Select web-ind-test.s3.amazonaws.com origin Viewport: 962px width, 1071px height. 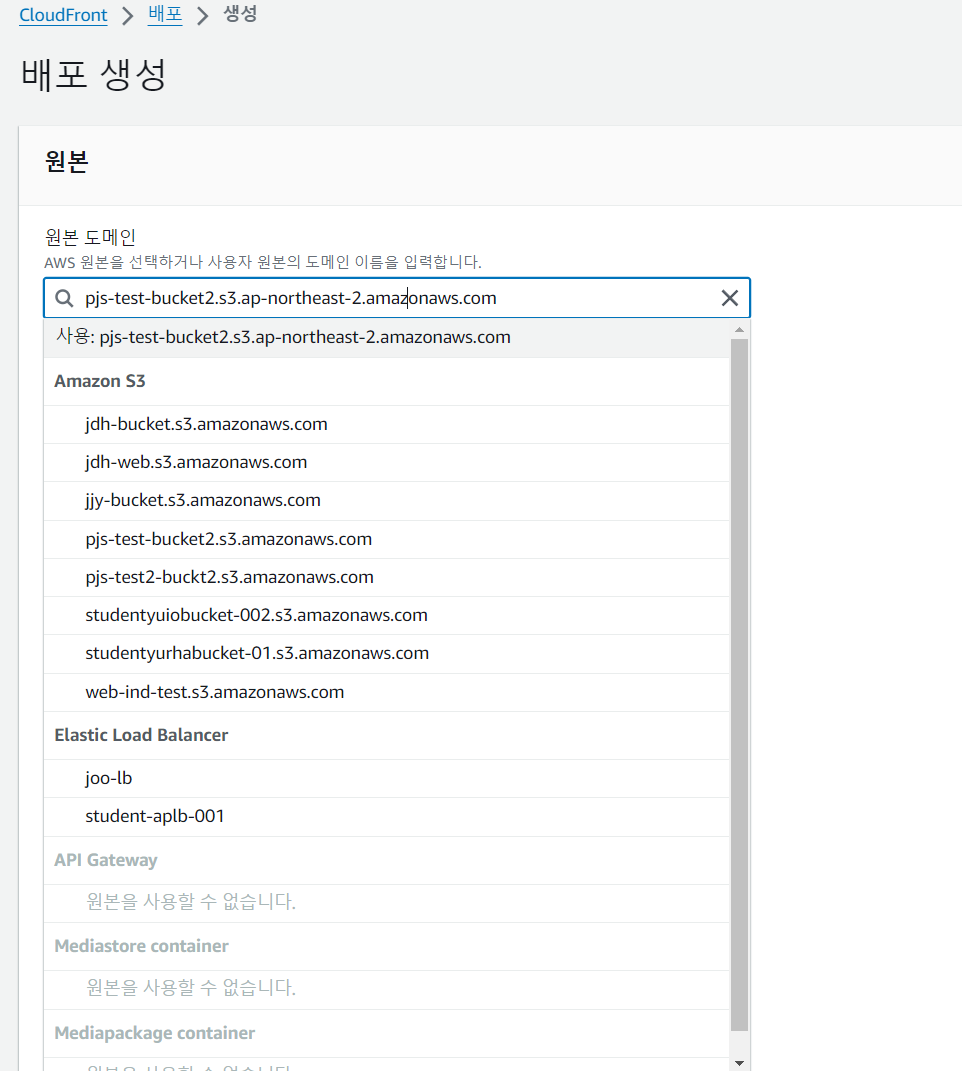tap(387, 693)
